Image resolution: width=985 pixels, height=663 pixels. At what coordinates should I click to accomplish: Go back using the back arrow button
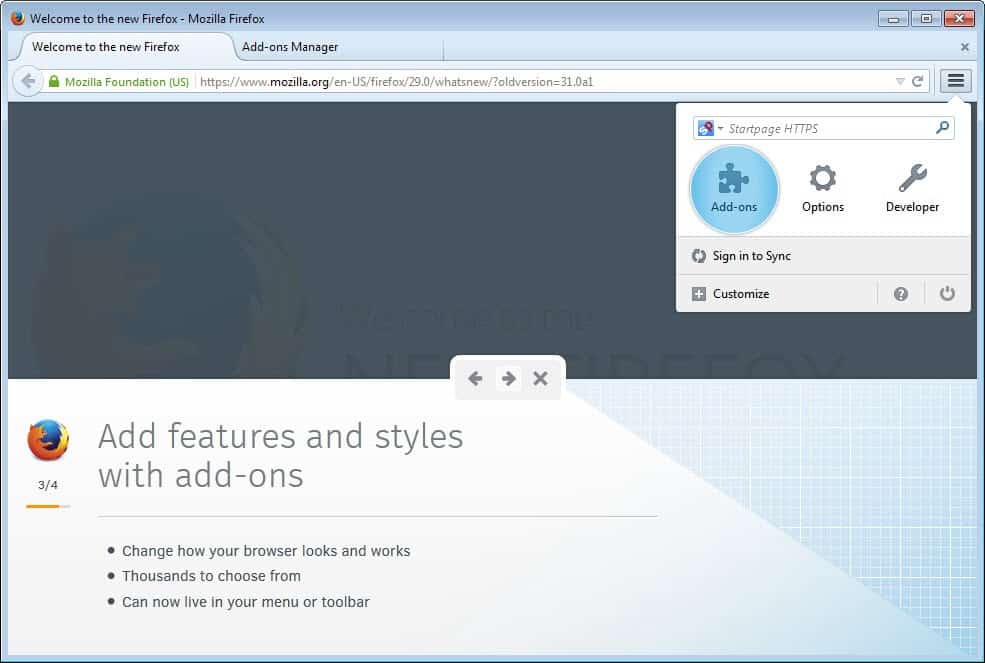pyautogui.click(x=28, y=82)
